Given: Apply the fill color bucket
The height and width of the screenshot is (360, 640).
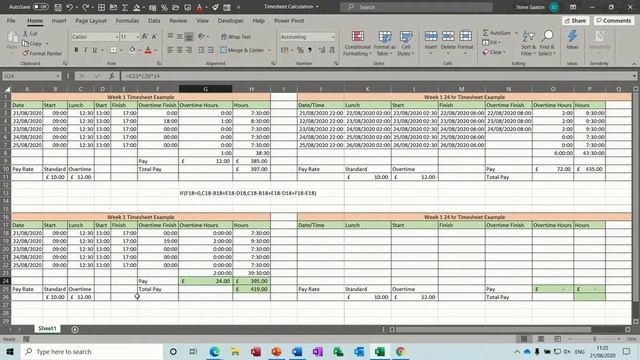Looking at the screenshot, I should click(132, 50).
